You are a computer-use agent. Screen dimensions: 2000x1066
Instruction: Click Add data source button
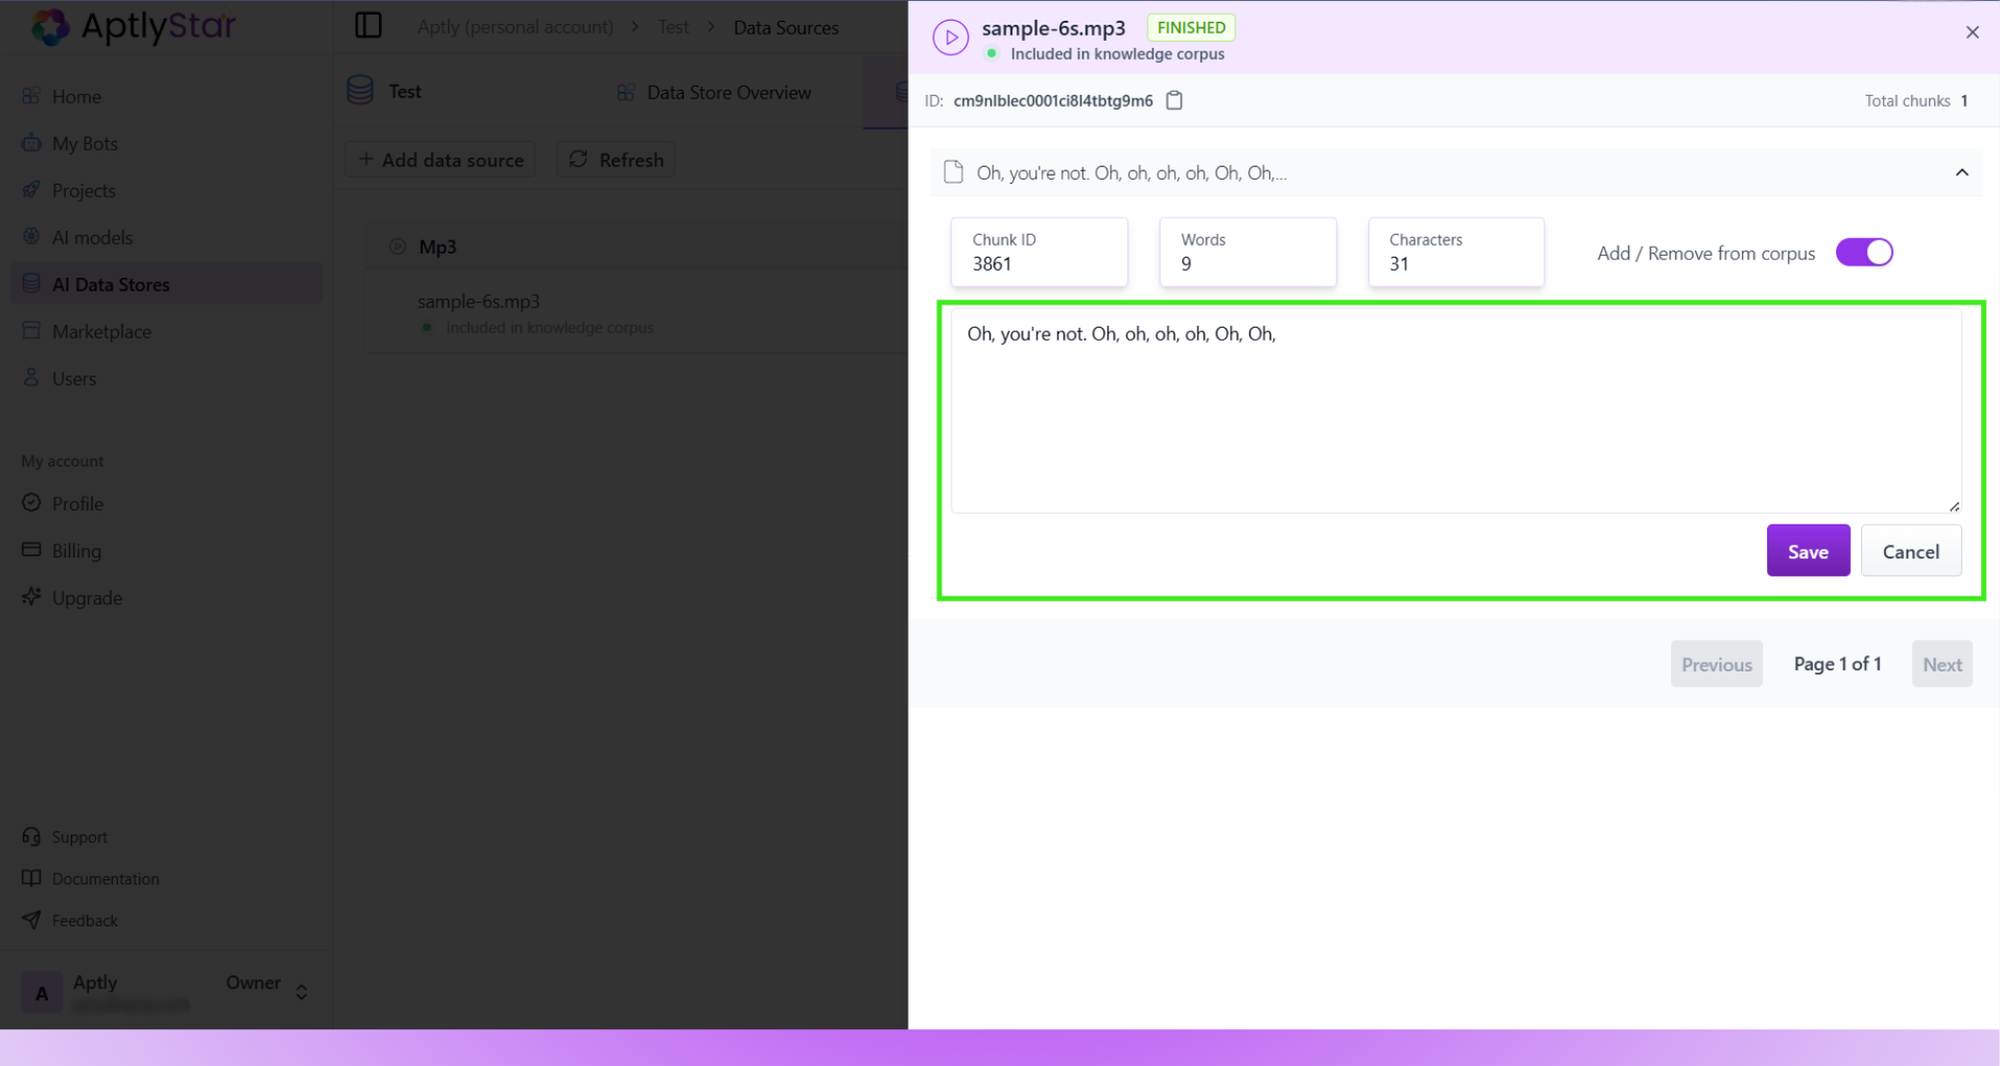[x=441, y=160]
